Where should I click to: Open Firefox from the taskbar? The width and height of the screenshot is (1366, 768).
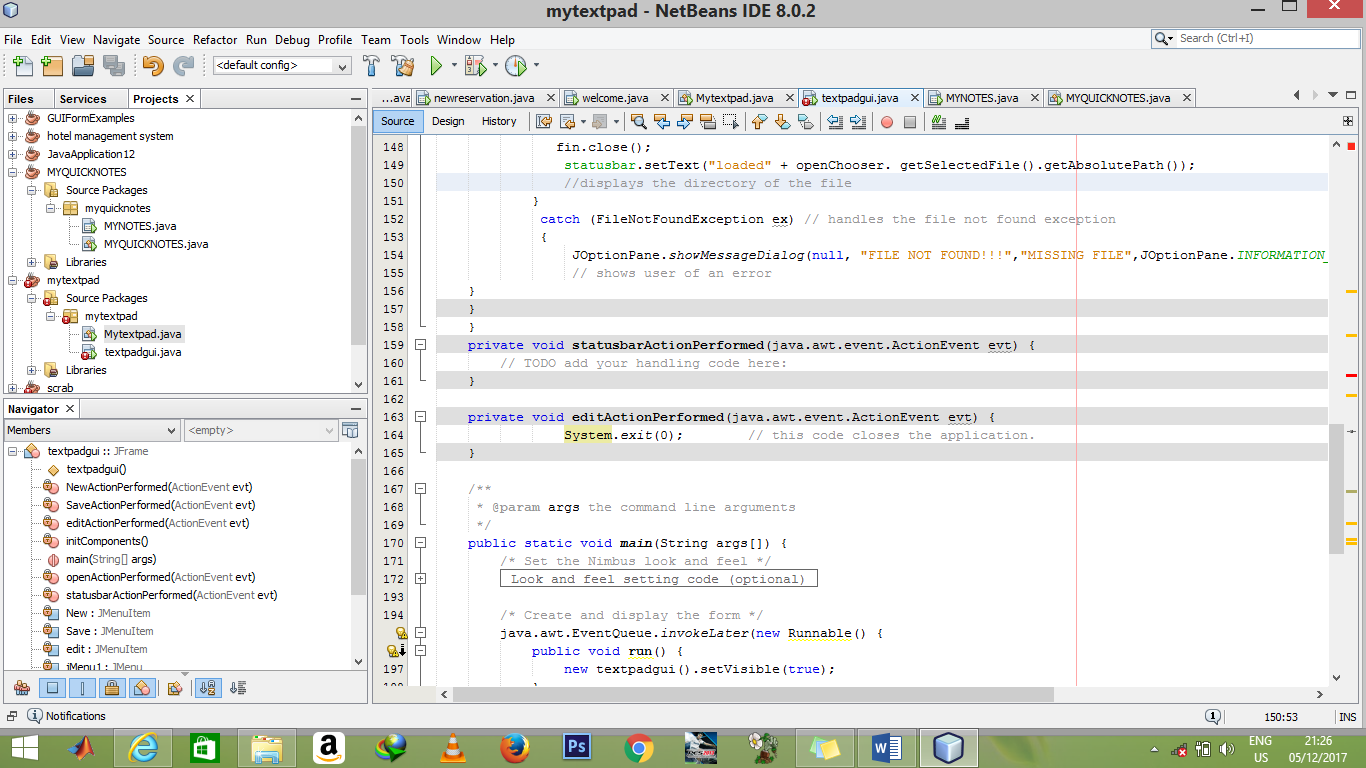point(516,747)
